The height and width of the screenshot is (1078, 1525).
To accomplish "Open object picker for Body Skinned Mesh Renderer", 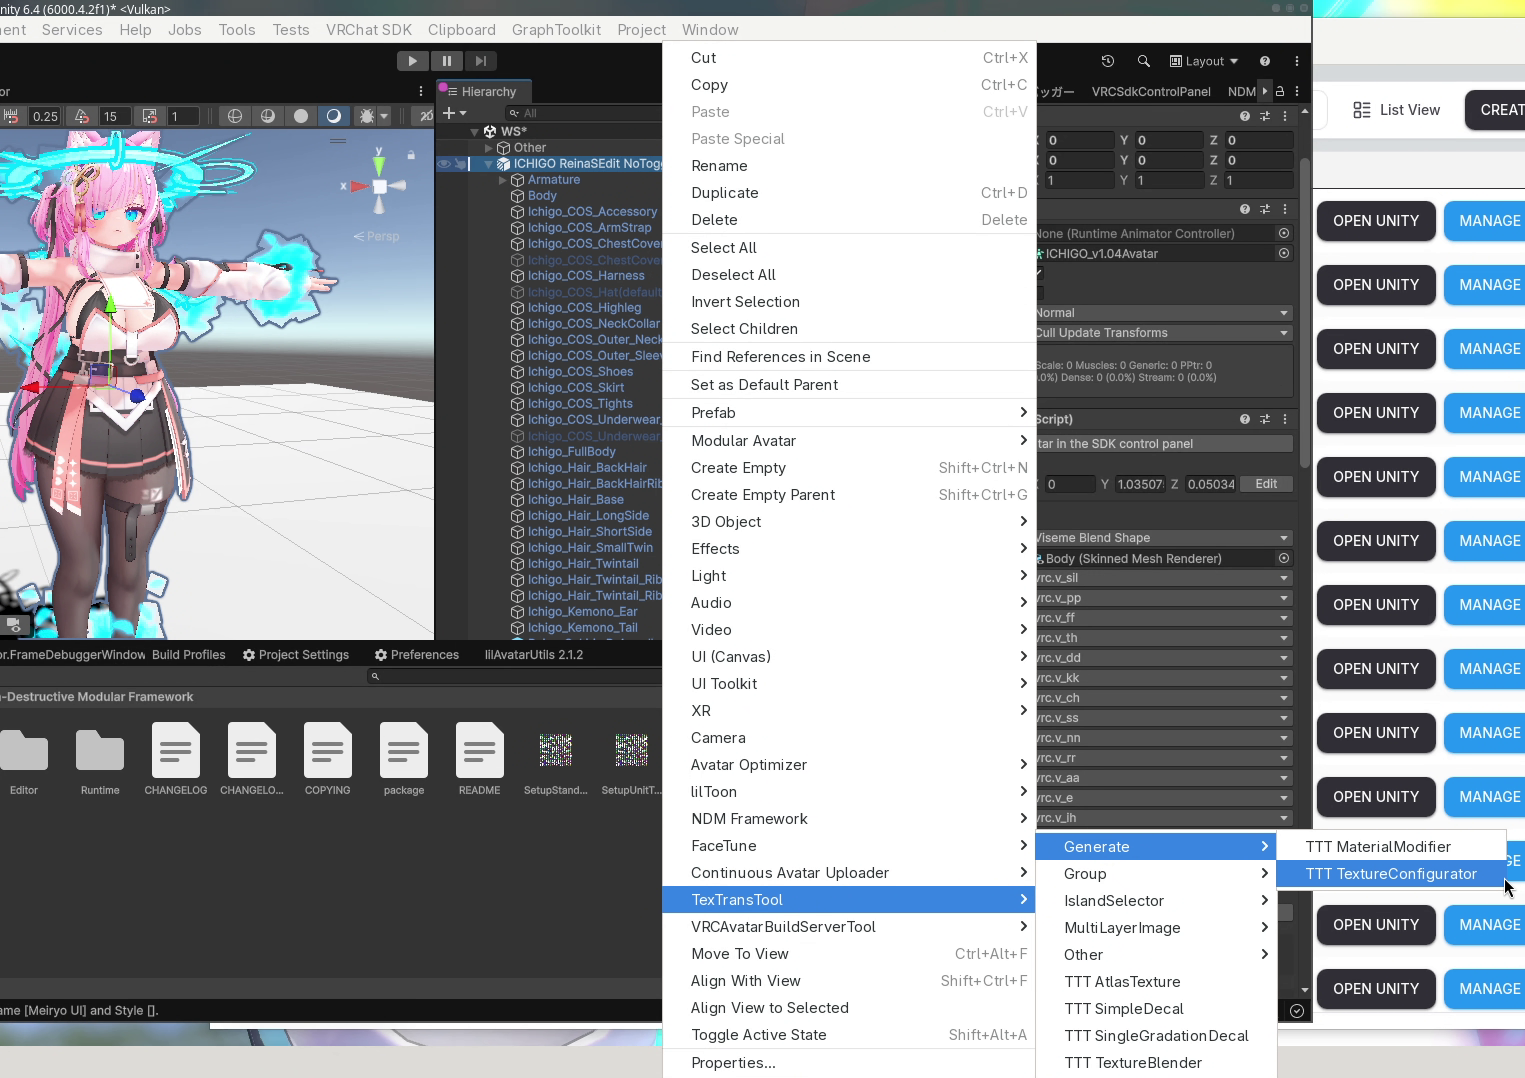I will click(1284, 558).
